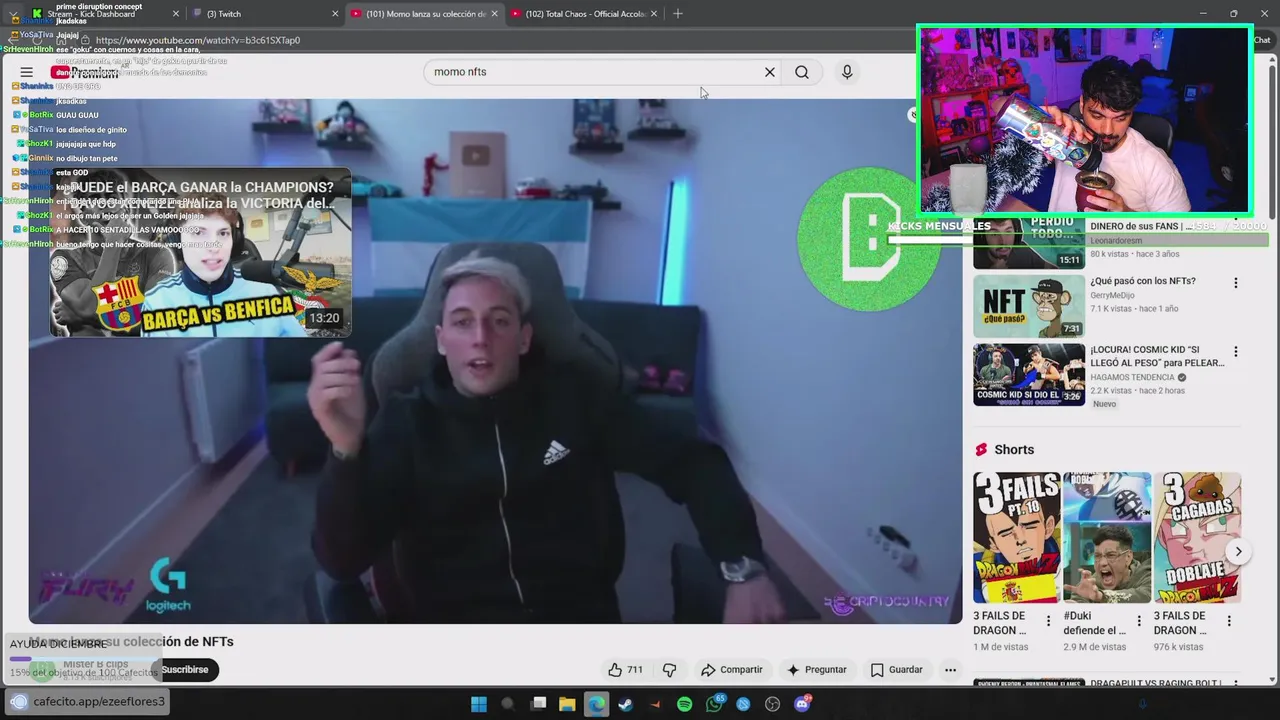Open Steam from taskbar
This screenshot has width=1280, height=720.
626,704
